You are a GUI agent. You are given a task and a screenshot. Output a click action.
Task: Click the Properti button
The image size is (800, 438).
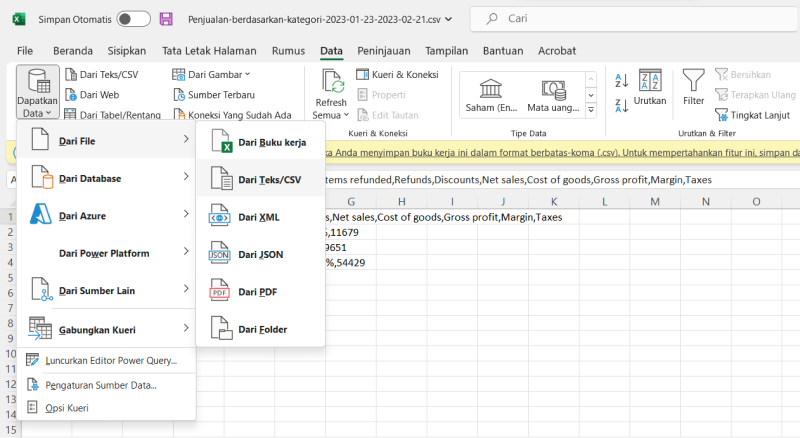click(x=381, y=95)
